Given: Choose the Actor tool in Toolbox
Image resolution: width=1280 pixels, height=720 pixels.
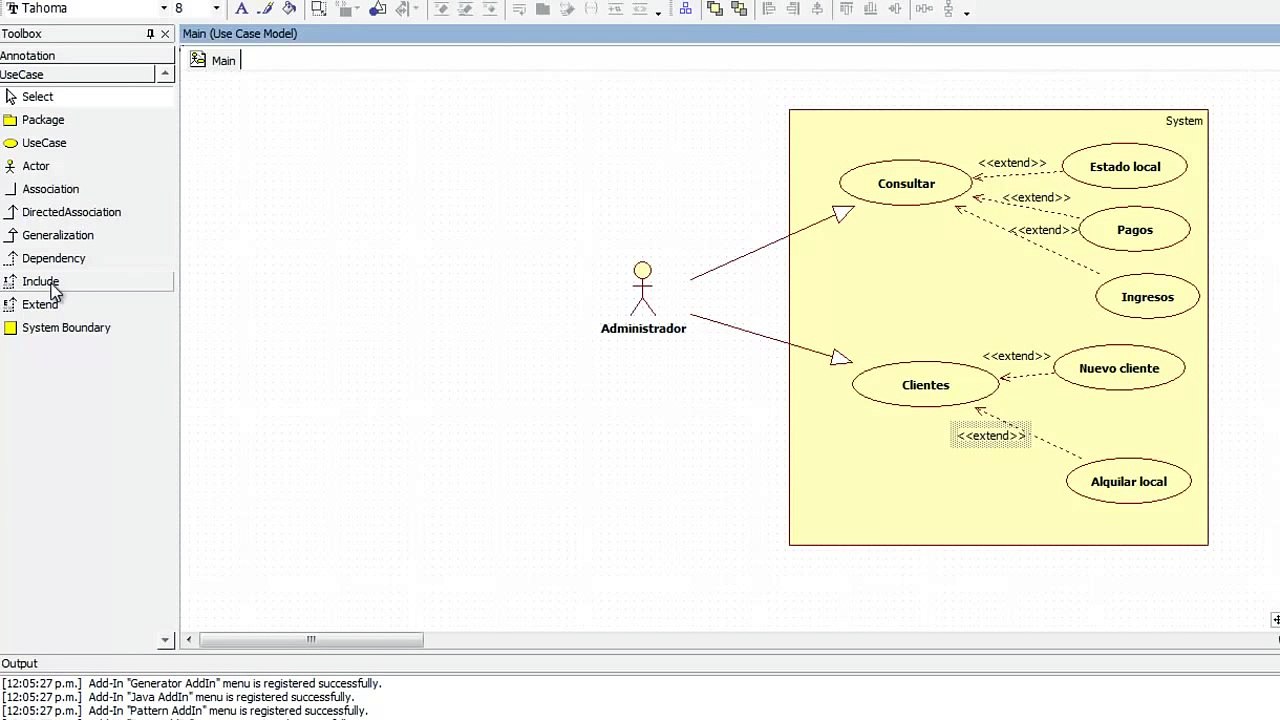Looking at the screenshot, I should [87, 166].
